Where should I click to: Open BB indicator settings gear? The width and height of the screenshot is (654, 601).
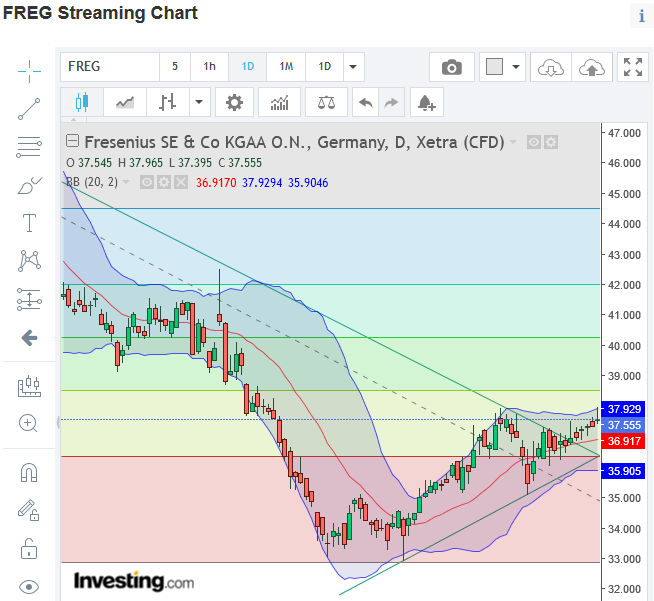coord(164,182)
